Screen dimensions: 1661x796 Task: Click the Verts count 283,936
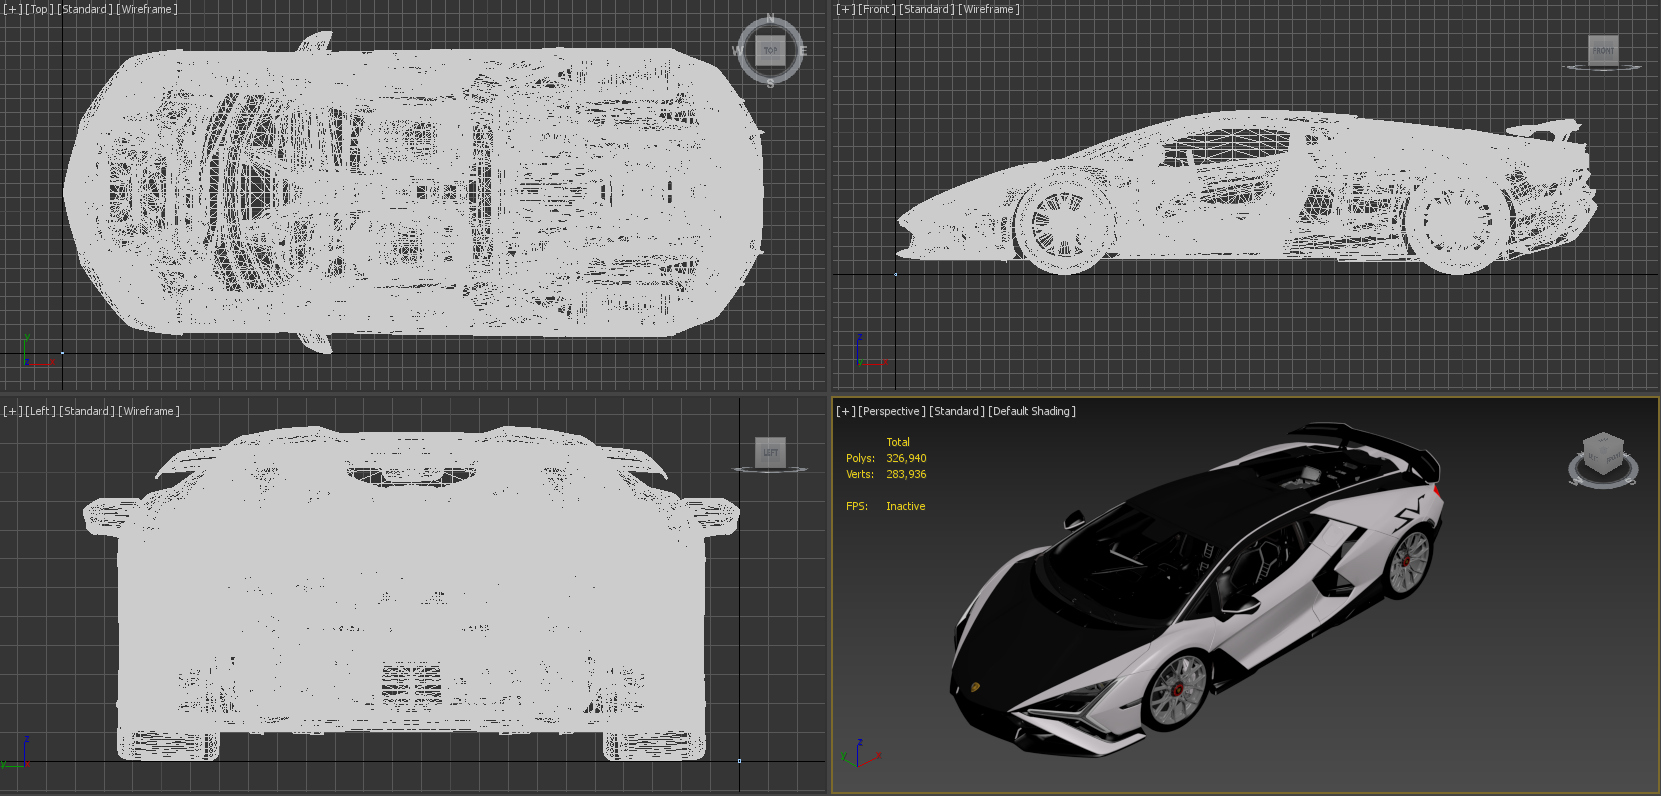coord(906,474)
